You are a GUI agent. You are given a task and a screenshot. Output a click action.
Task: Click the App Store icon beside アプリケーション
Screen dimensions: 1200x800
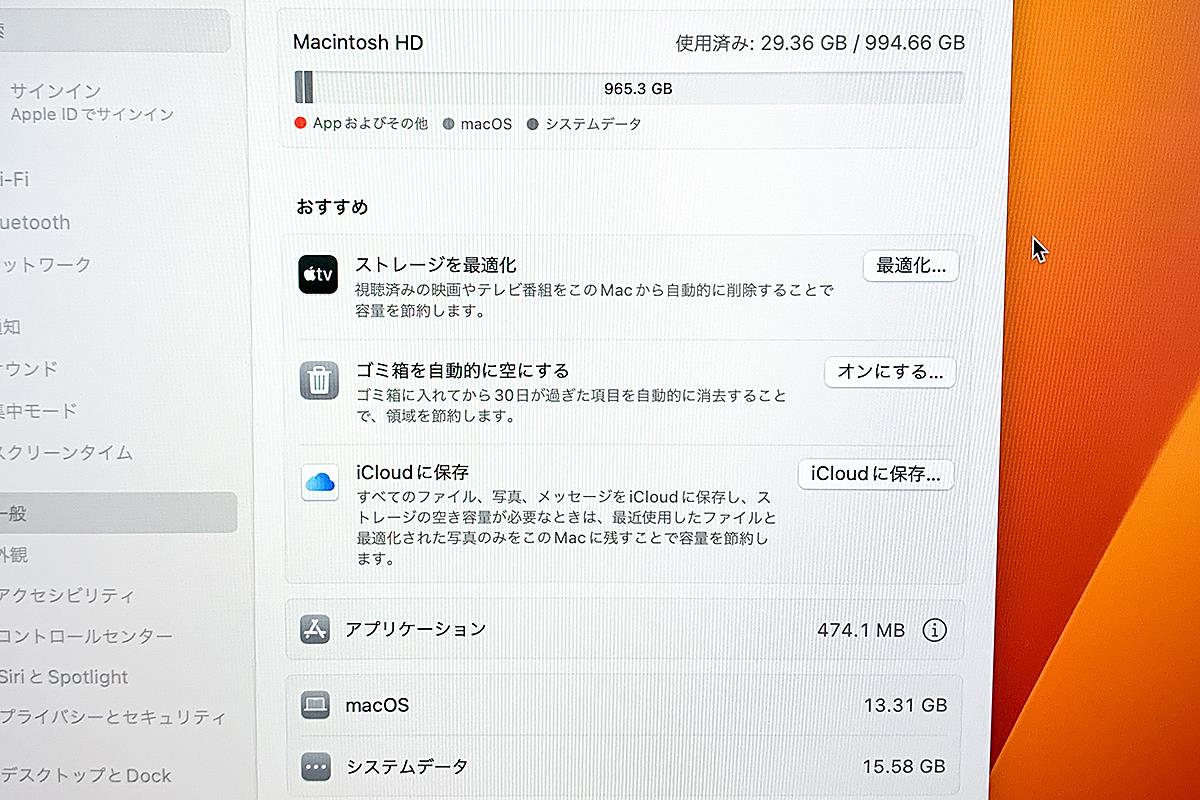[x=315, y=629]
